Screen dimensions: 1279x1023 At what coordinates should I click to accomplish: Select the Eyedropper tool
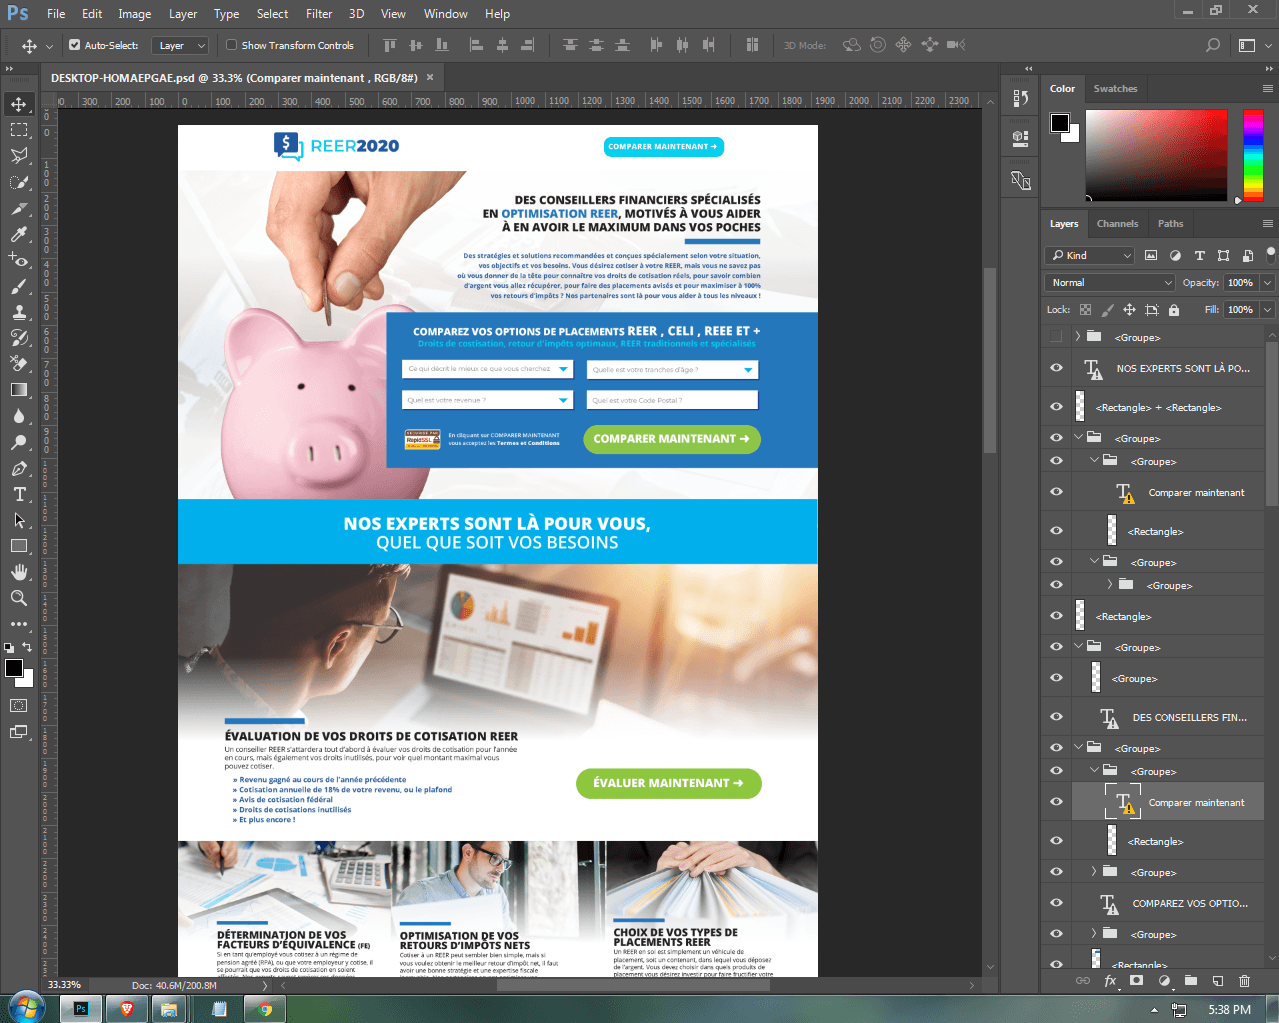[19, 234]
